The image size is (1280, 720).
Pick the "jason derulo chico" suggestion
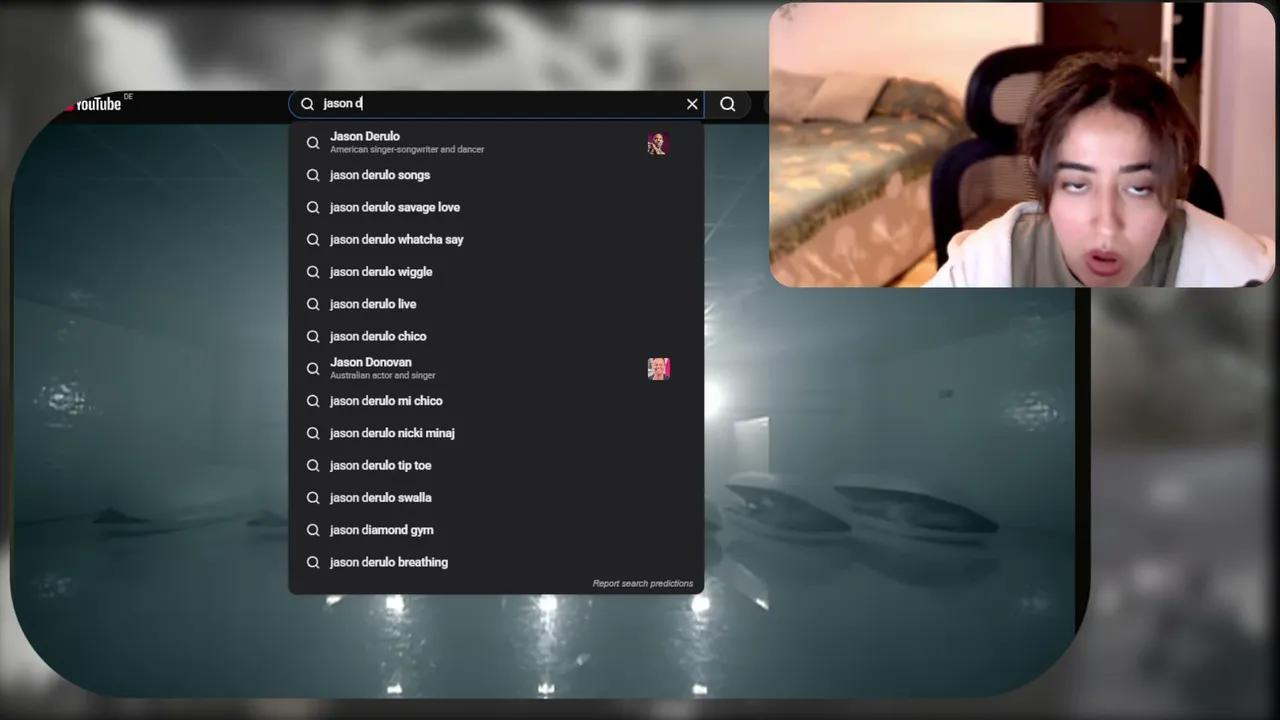pos(496,336)
